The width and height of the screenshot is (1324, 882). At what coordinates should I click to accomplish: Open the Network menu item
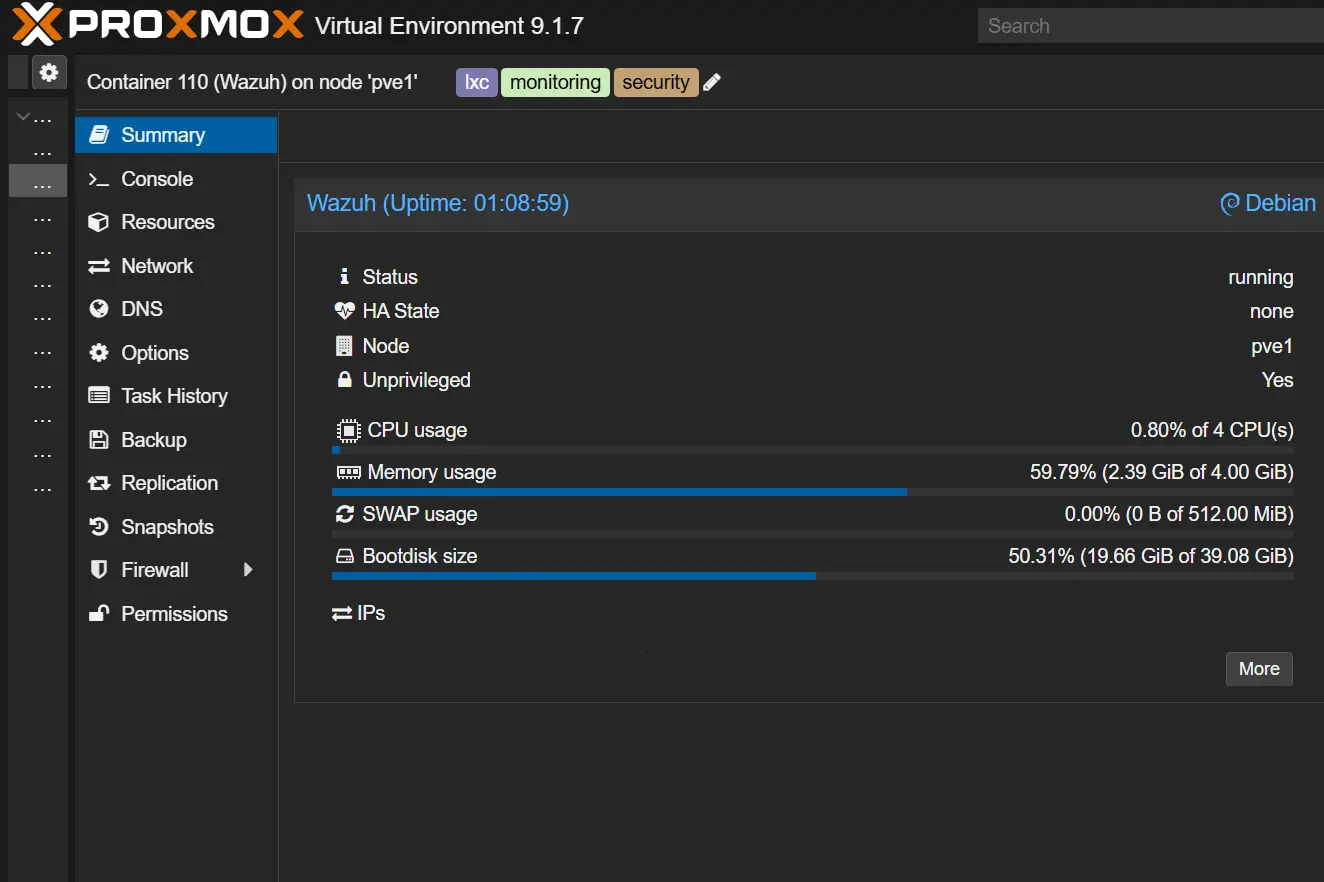pos(157,266)
